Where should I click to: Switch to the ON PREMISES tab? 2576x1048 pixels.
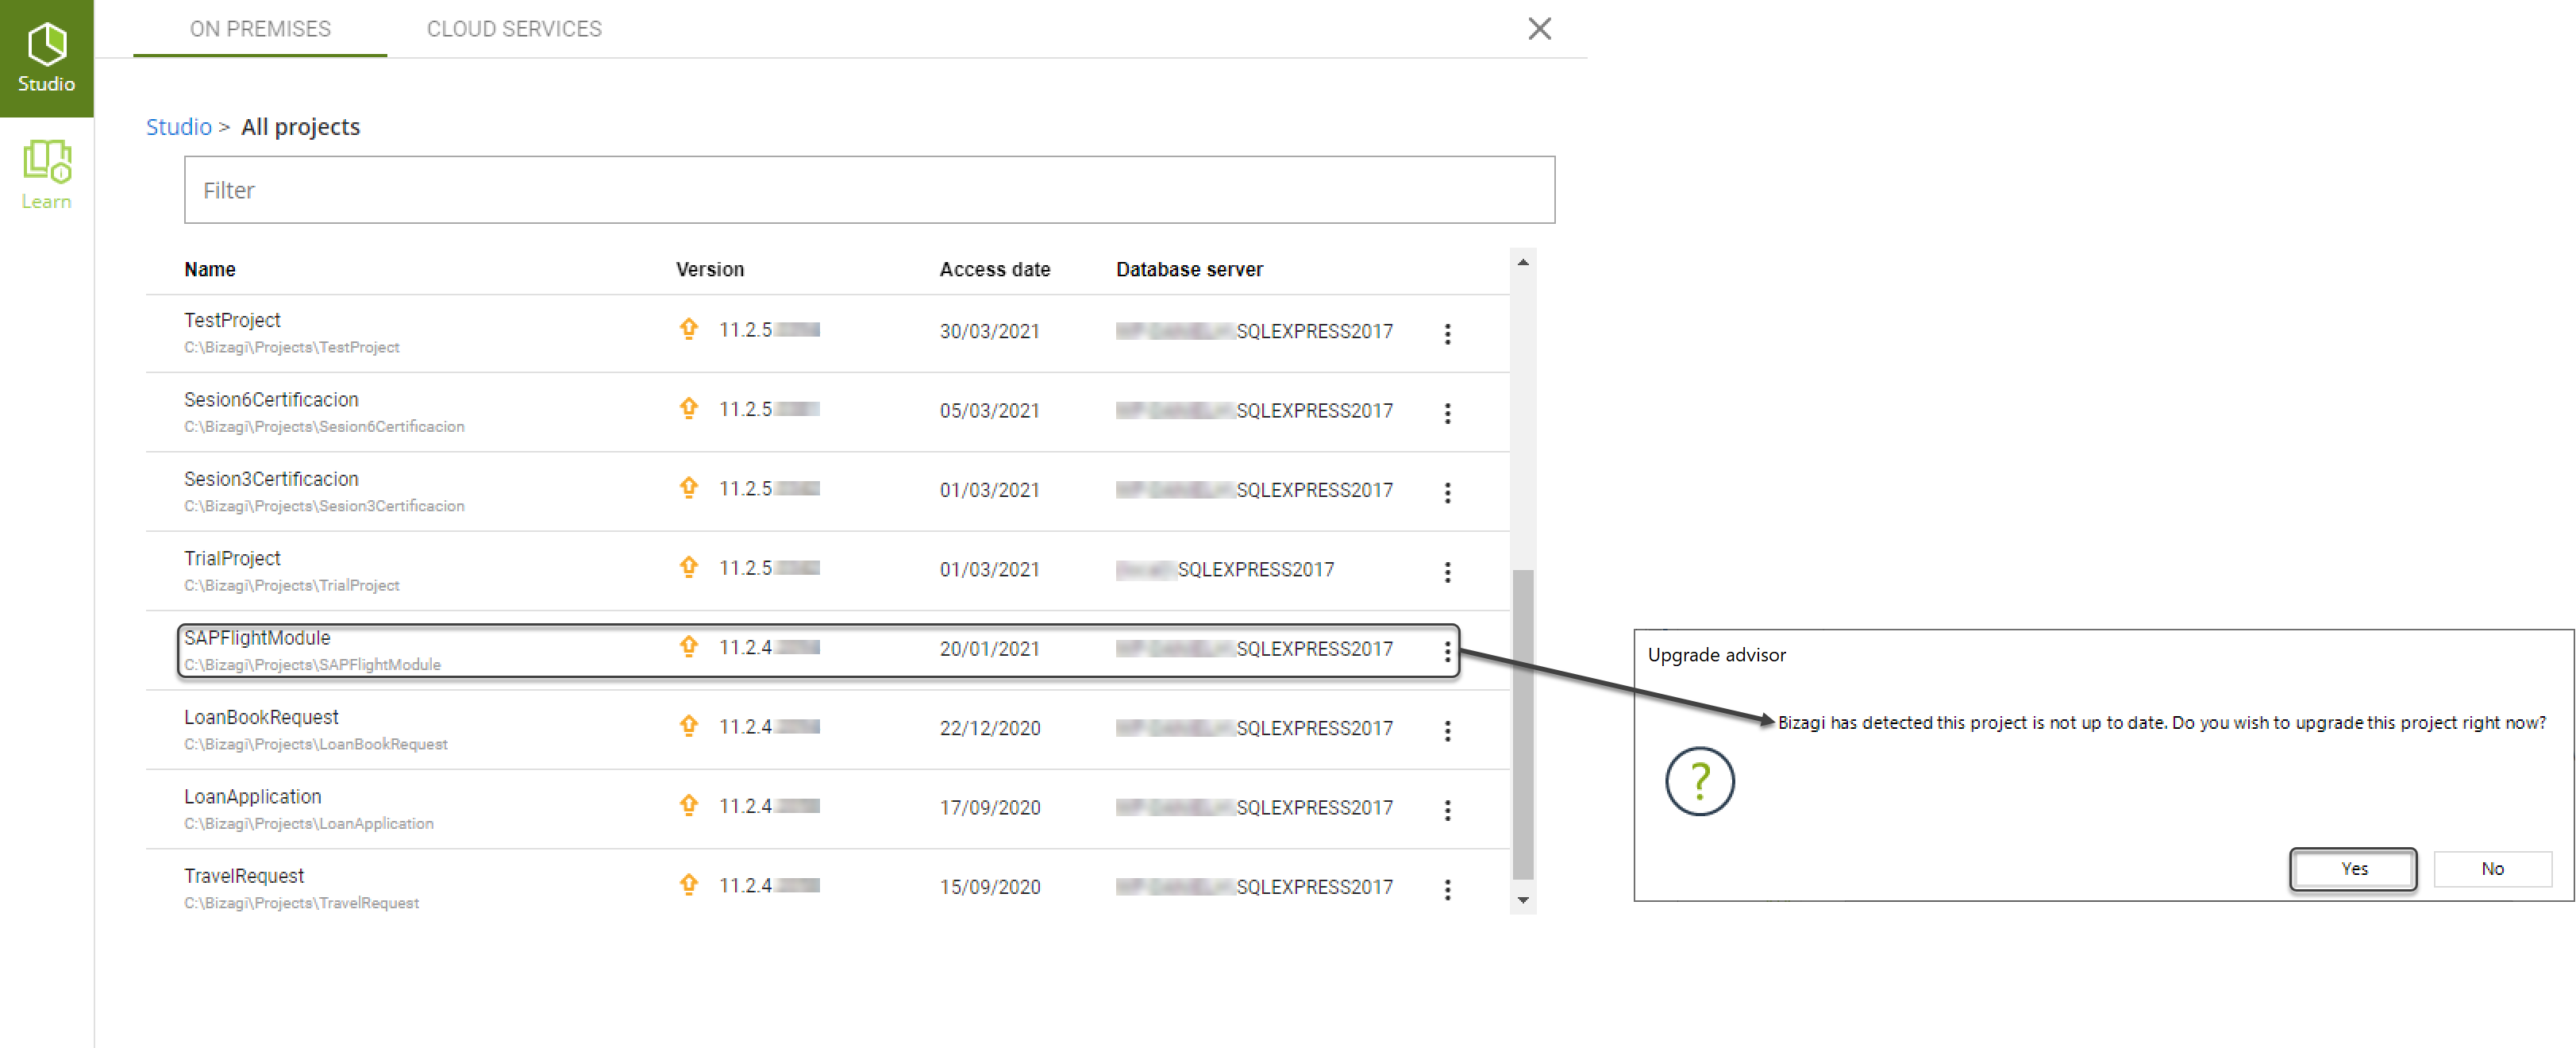pos(260,29)
